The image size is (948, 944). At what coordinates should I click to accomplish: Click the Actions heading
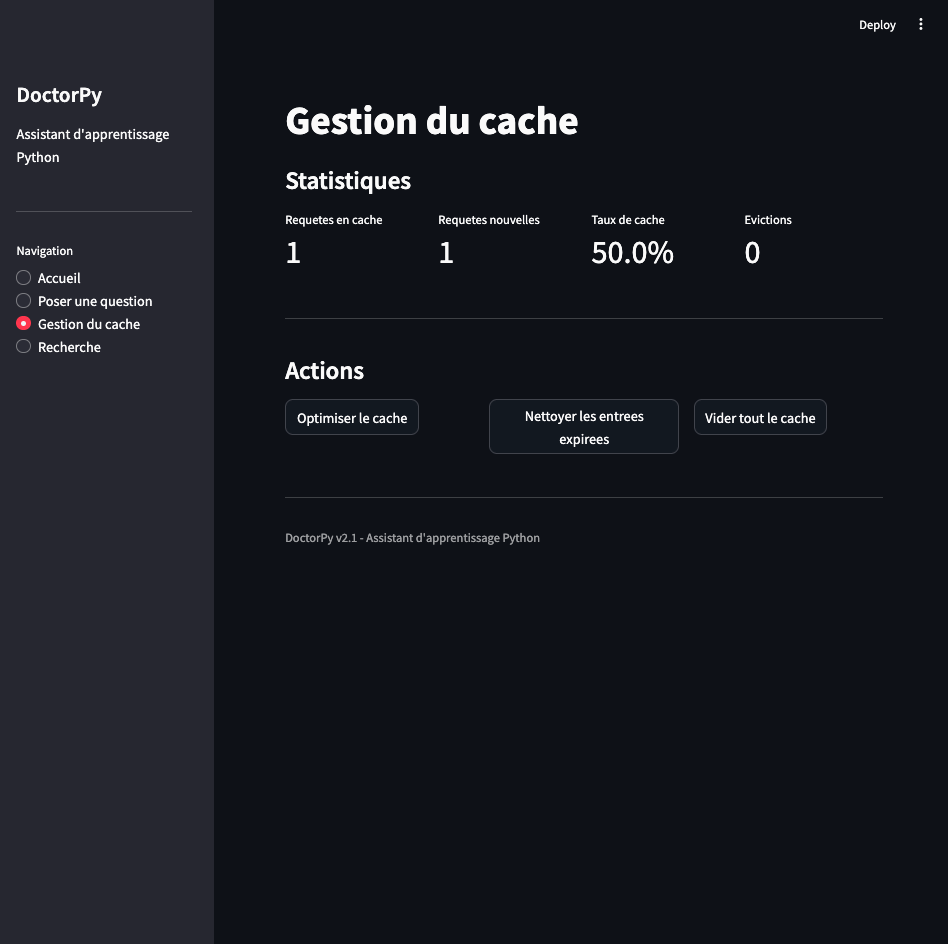coord(325,371)
